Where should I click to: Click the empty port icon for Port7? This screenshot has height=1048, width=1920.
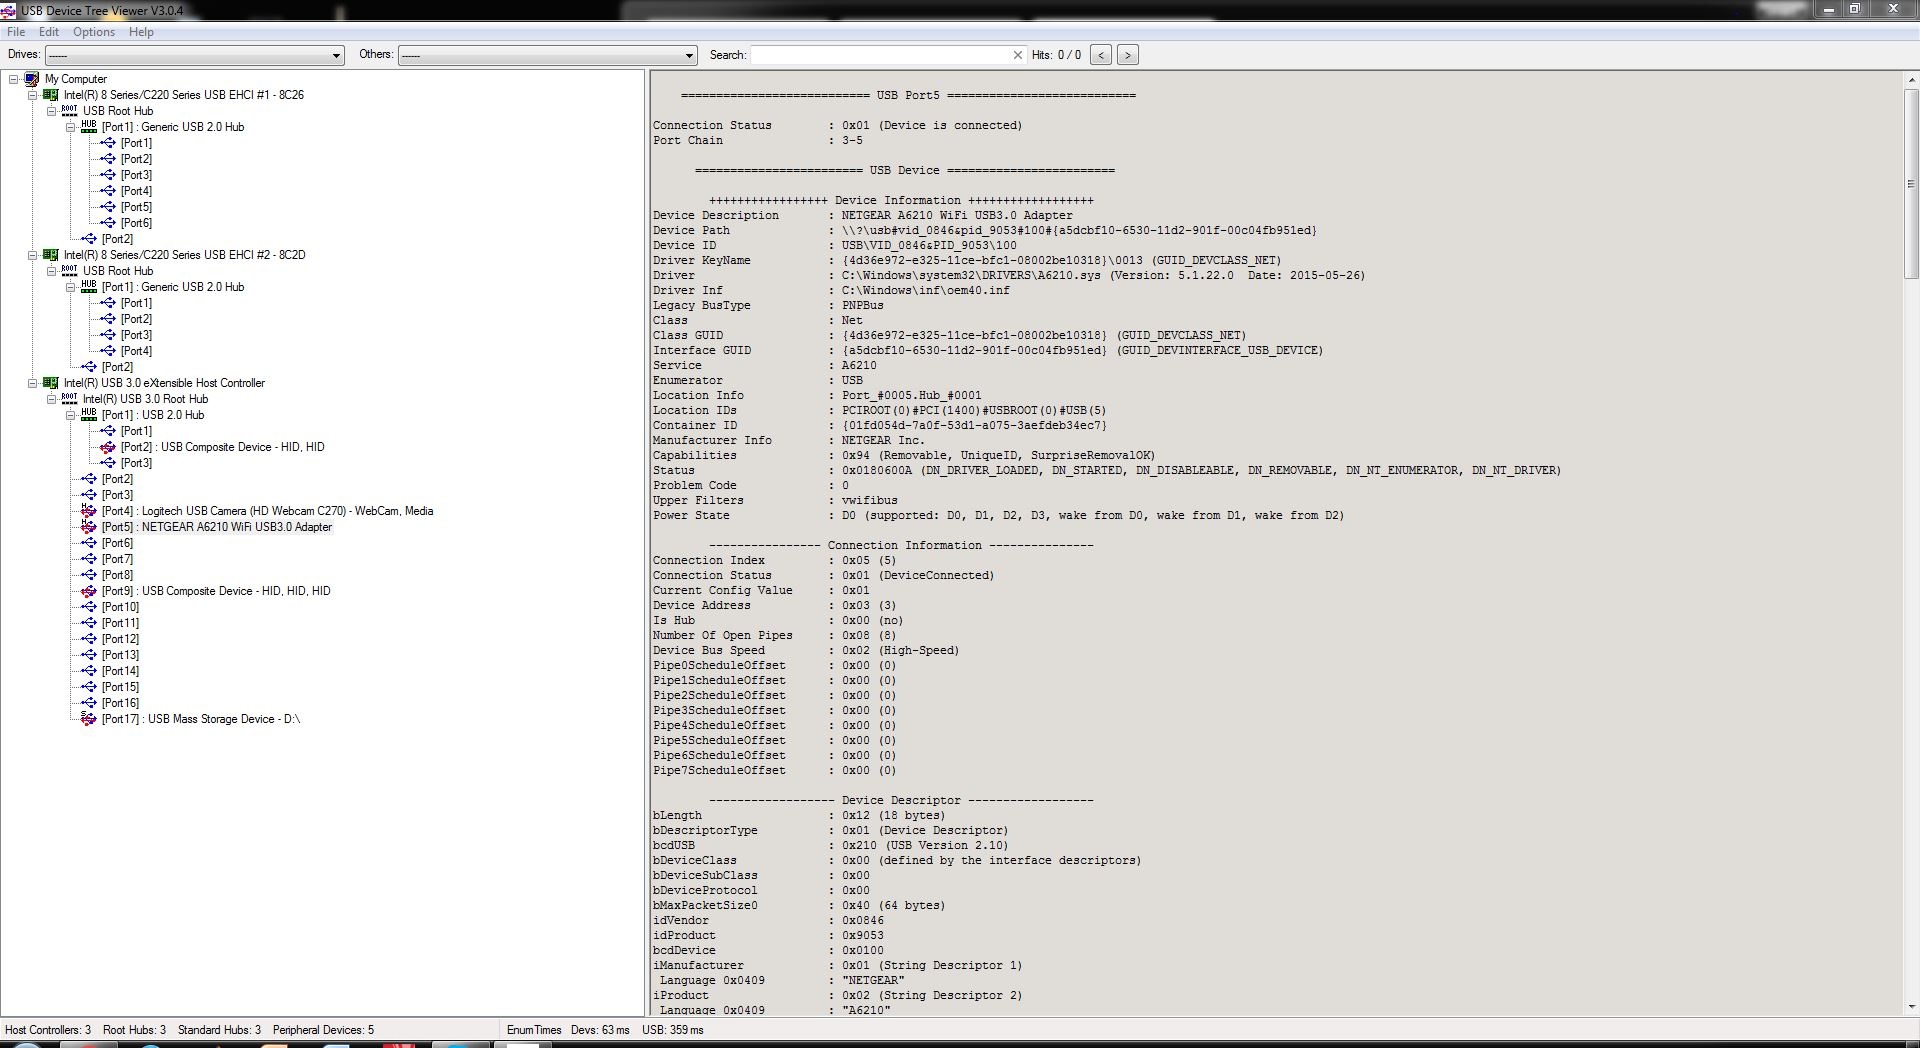click(89, 559)
